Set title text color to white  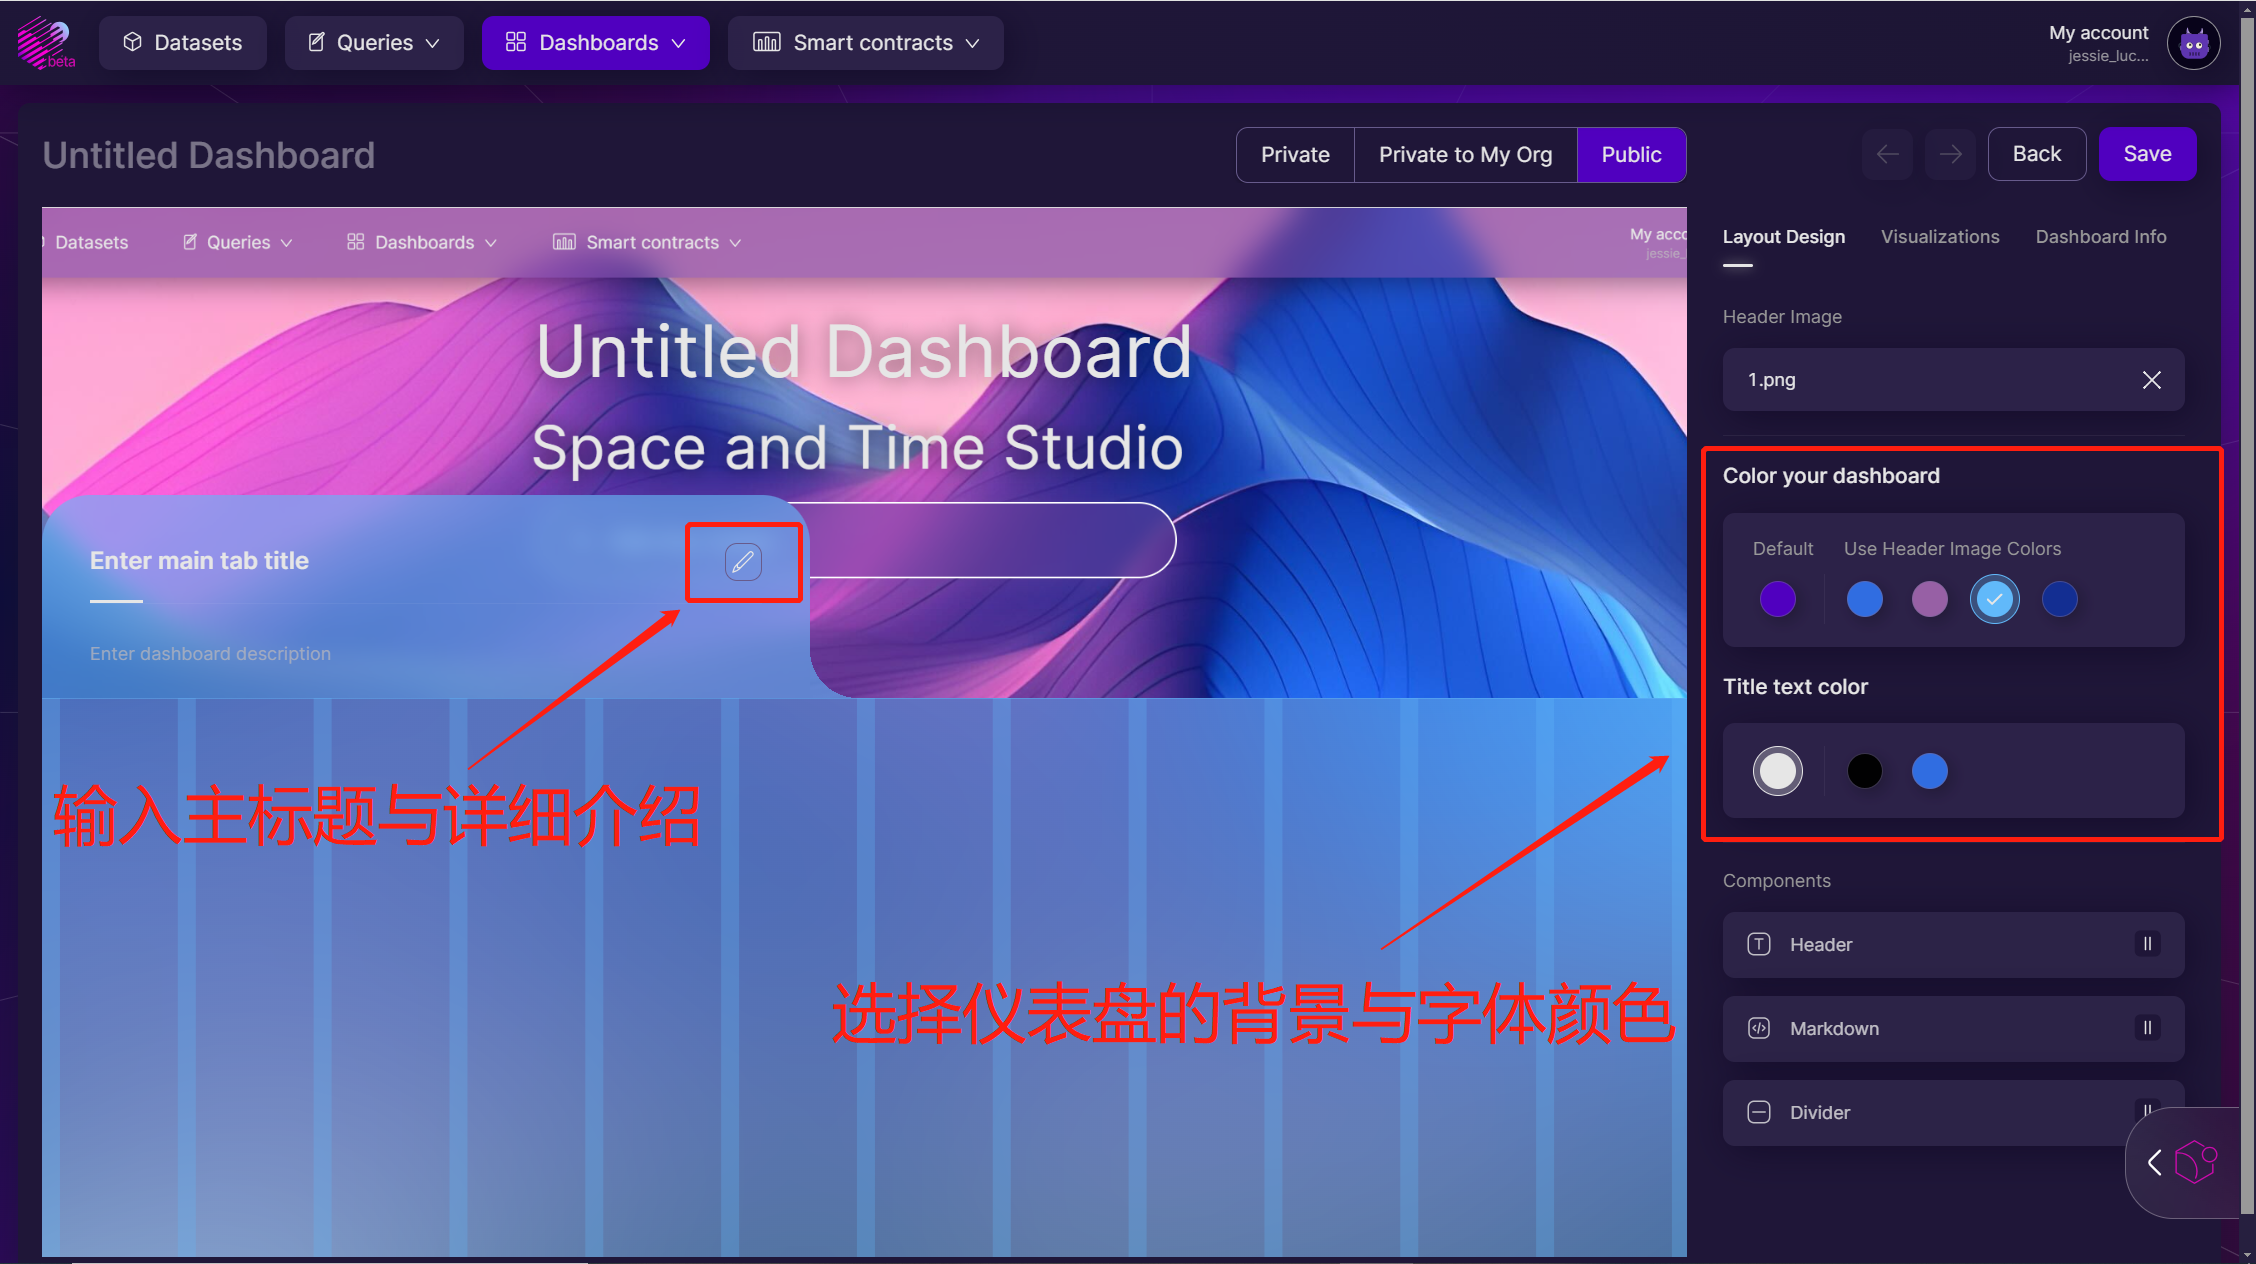[1777, 771]
